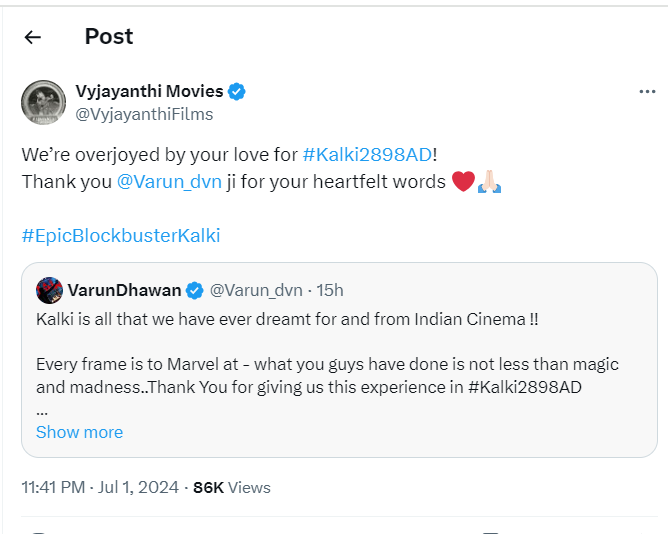Click the 15h timestamp on quoted post

pyautogui.click(x=330, y=291)
